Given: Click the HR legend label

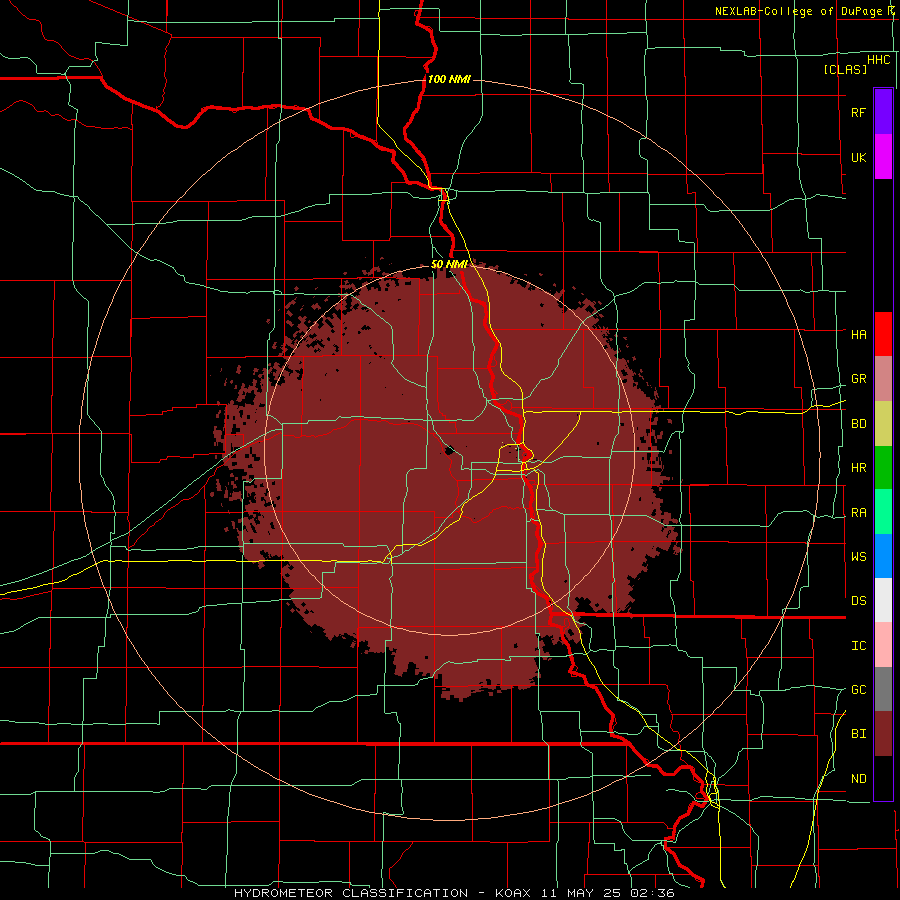Looking at the screenshot, I should tap(858, 468).
